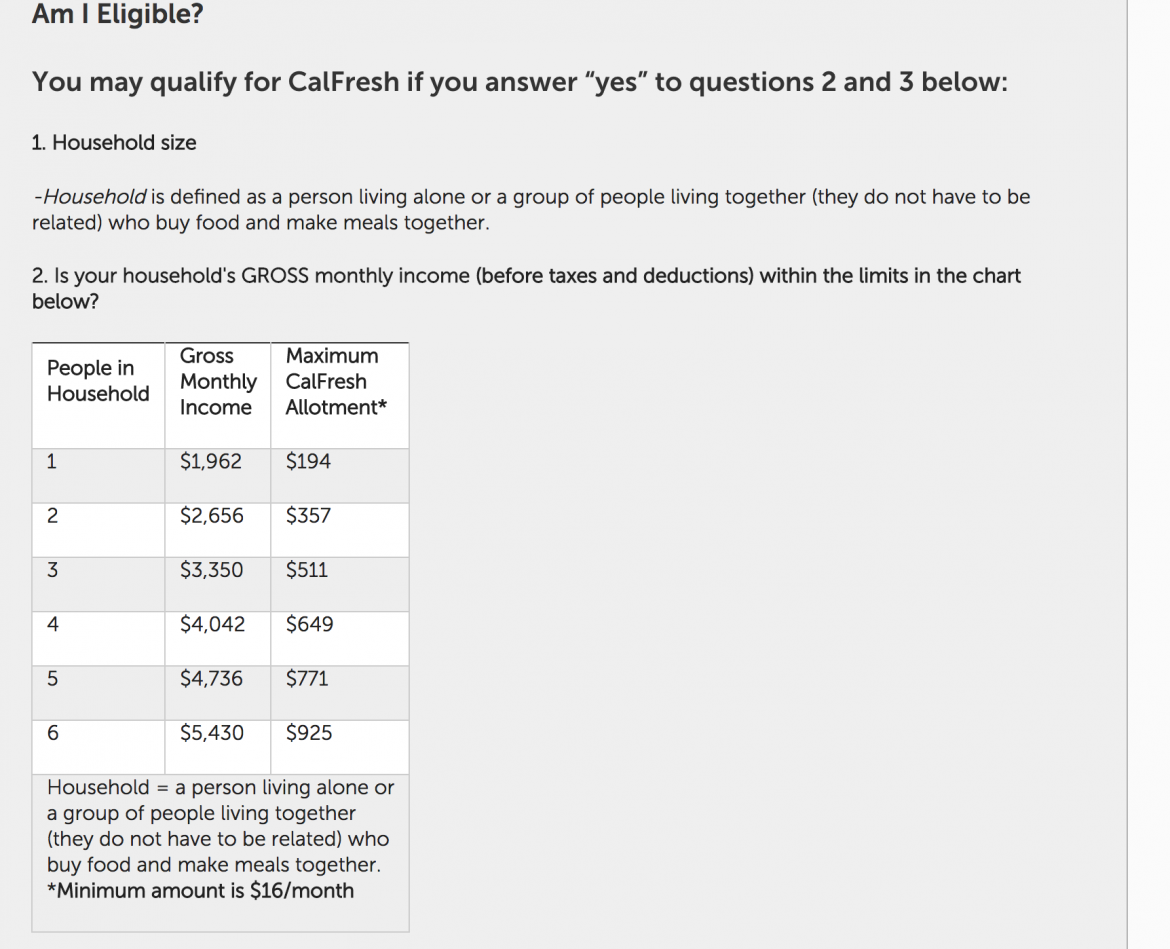Select the $5,430 income cell

coord(212,733)
